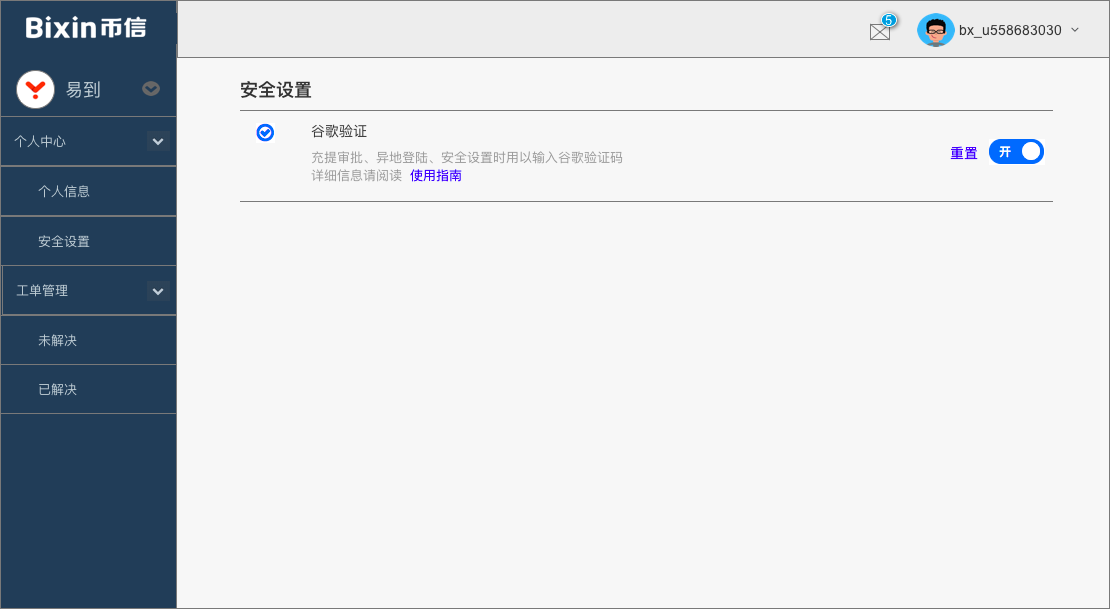Open the 未解决 tickets list
Viewport: 1110px width, 609px height.
pyautogui.click(x=57, y=340)
